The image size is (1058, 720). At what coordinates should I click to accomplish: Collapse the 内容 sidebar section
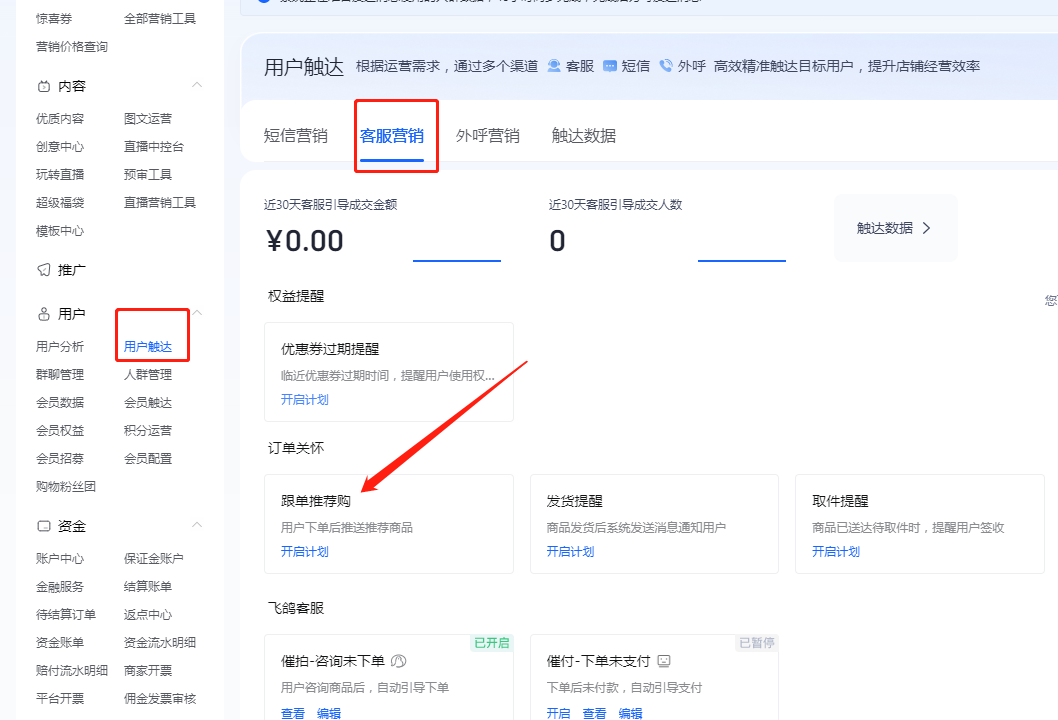coord(197,86)
